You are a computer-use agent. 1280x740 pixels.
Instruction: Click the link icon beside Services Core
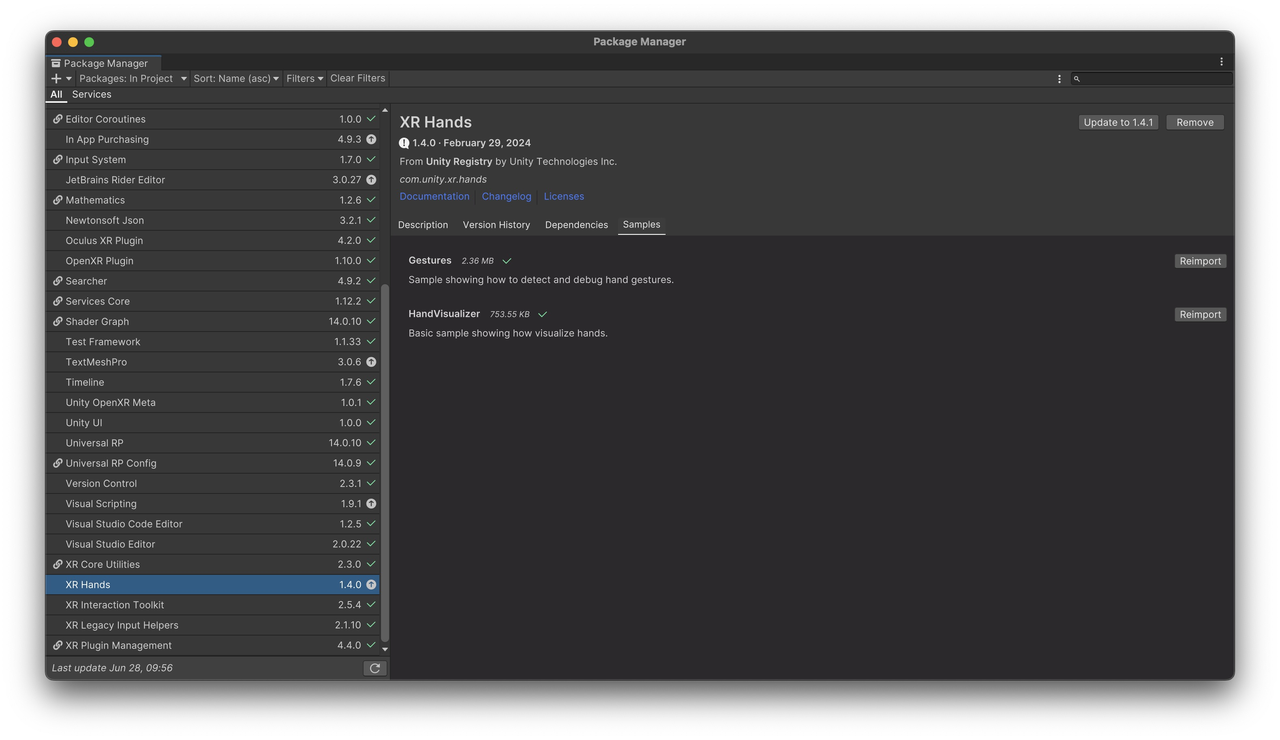(x=57, y=301)
